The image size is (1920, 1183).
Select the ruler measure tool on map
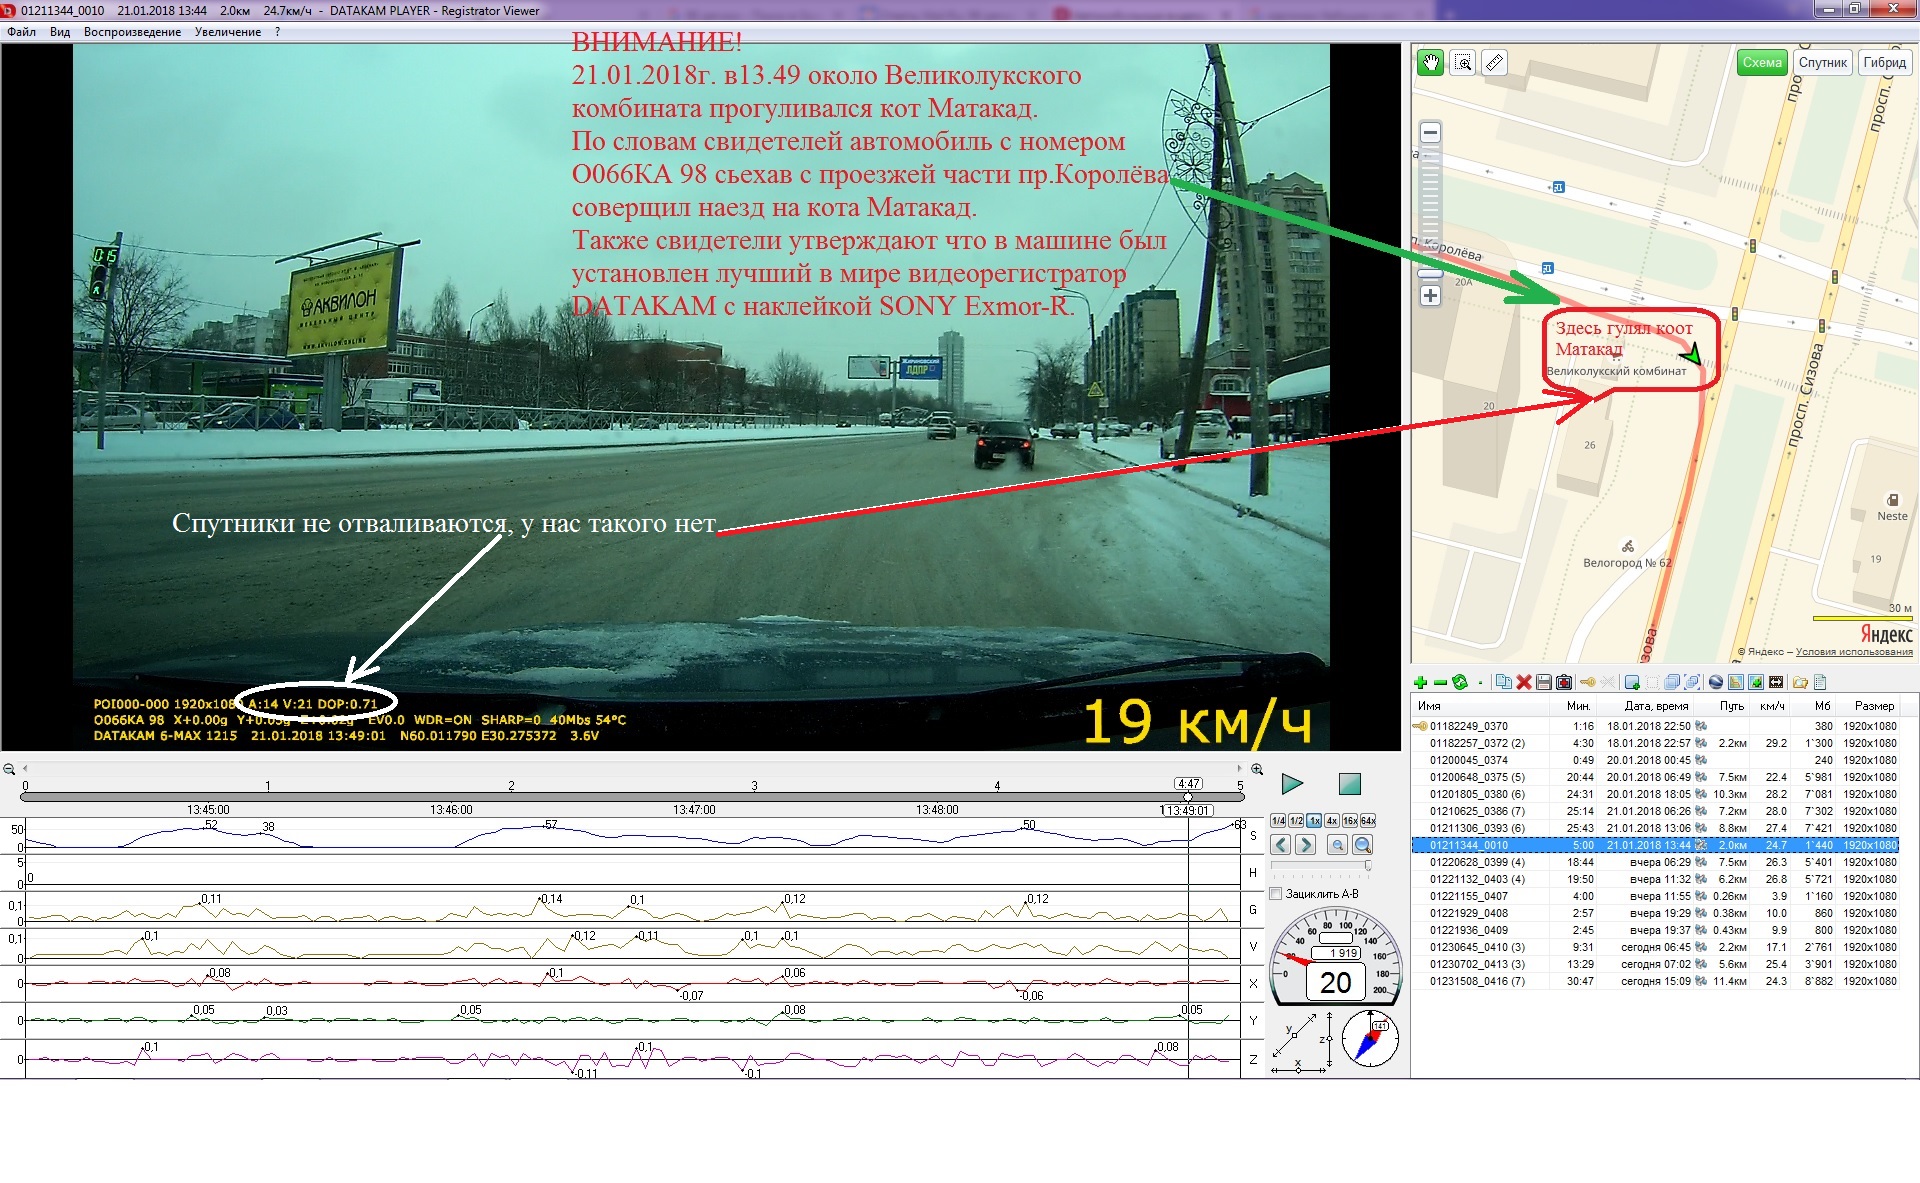coord(1494,63)
